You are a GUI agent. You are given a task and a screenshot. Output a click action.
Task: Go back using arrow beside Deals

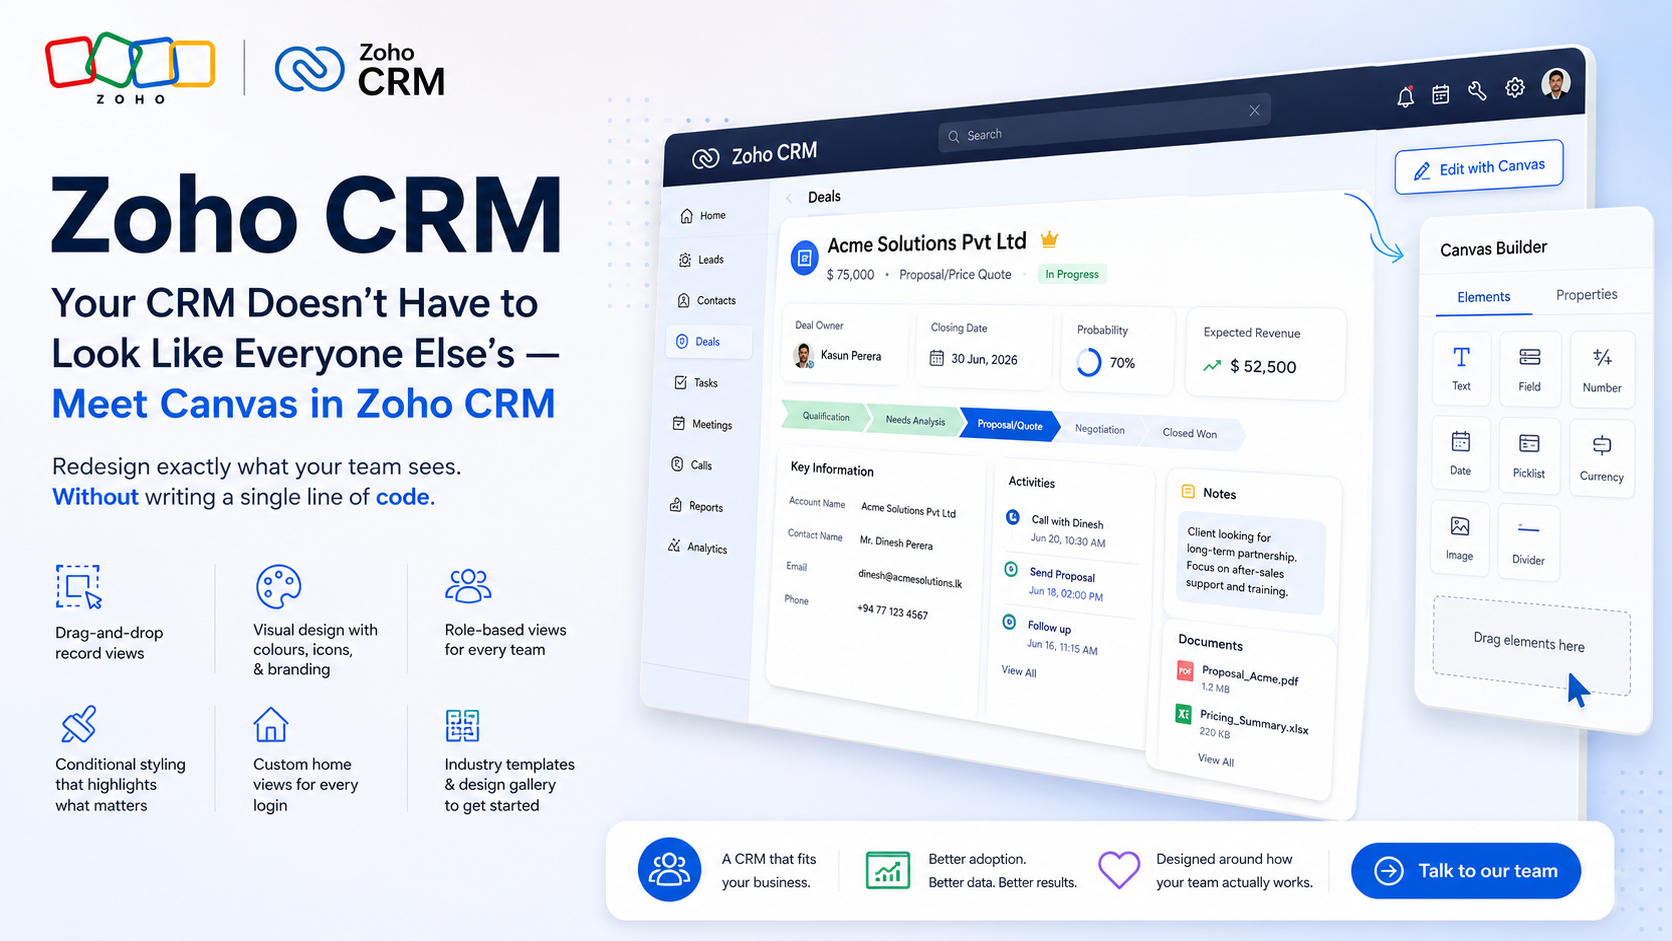(789, 198)
